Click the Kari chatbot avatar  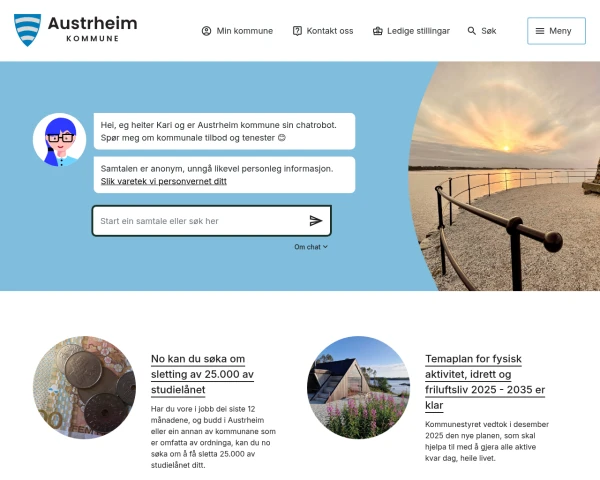60,140
